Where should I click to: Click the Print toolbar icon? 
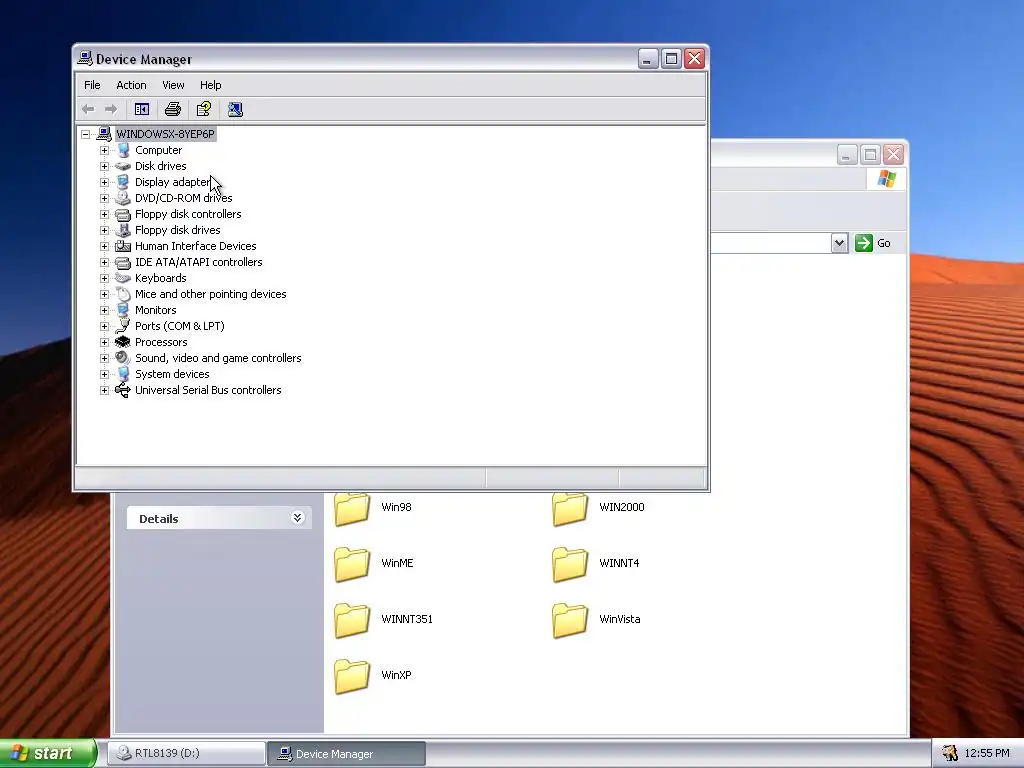[x=173, y=109]
